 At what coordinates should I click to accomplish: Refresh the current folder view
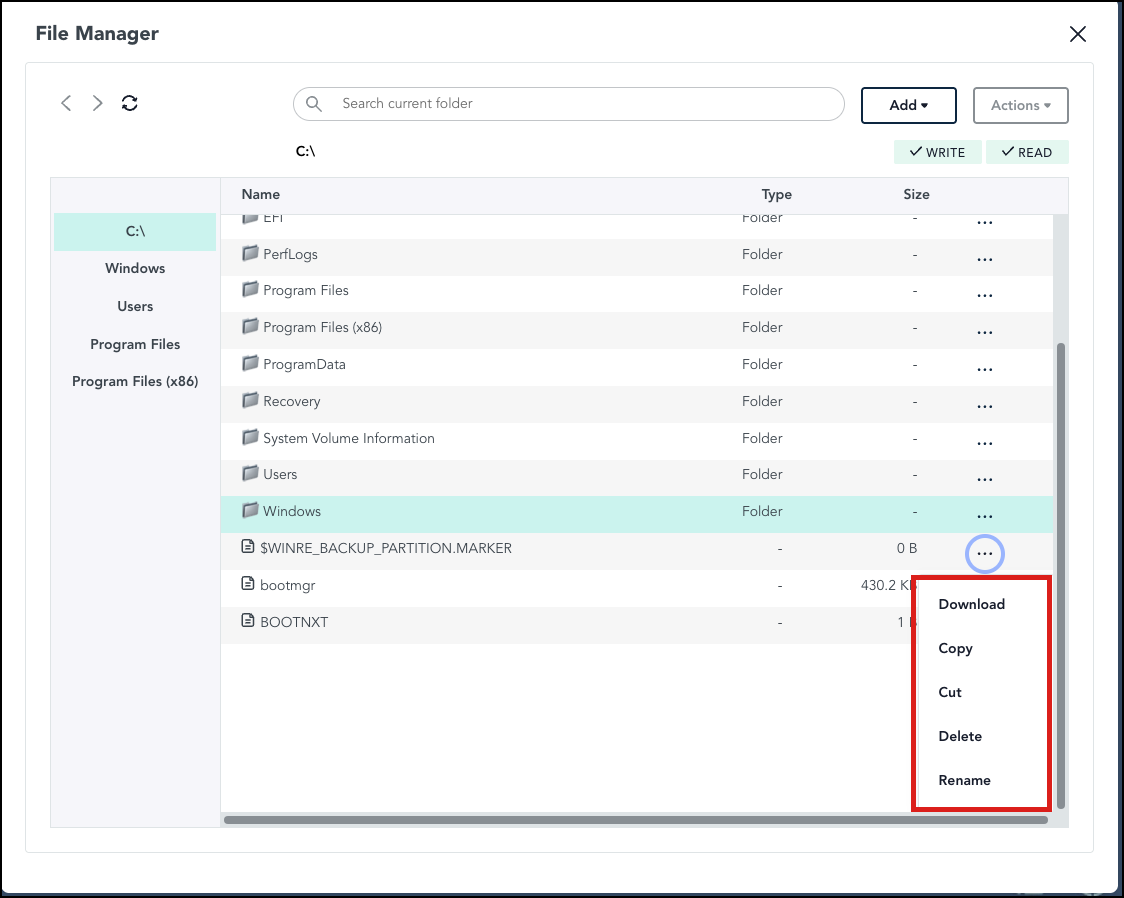tap(130, 103)
